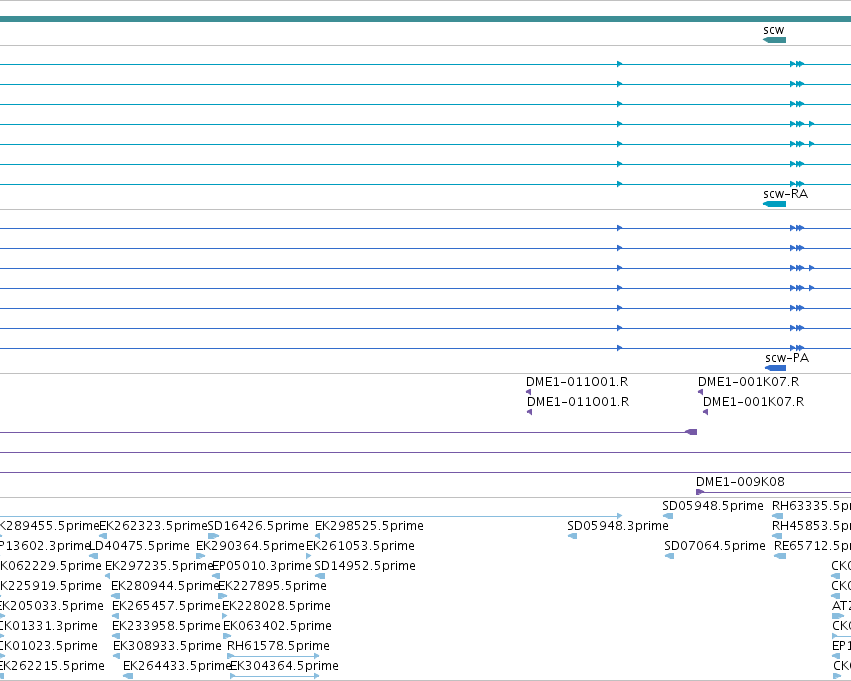Open the EK304364.5prime EST label
The width and height of the screenshot is (851, 681).
(x=284, y=666)
